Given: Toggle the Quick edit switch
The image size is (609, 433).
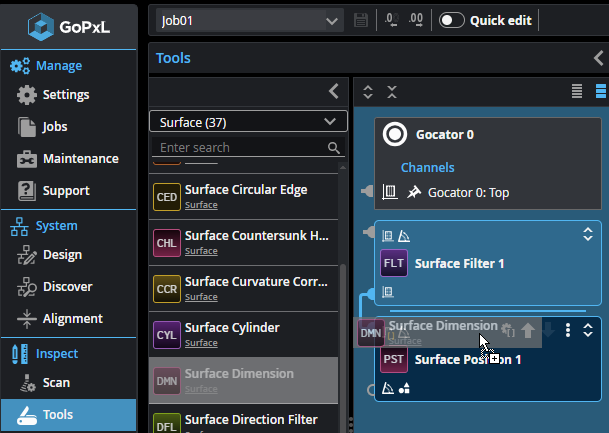Looking at the screenshot, I should (452, 20).
